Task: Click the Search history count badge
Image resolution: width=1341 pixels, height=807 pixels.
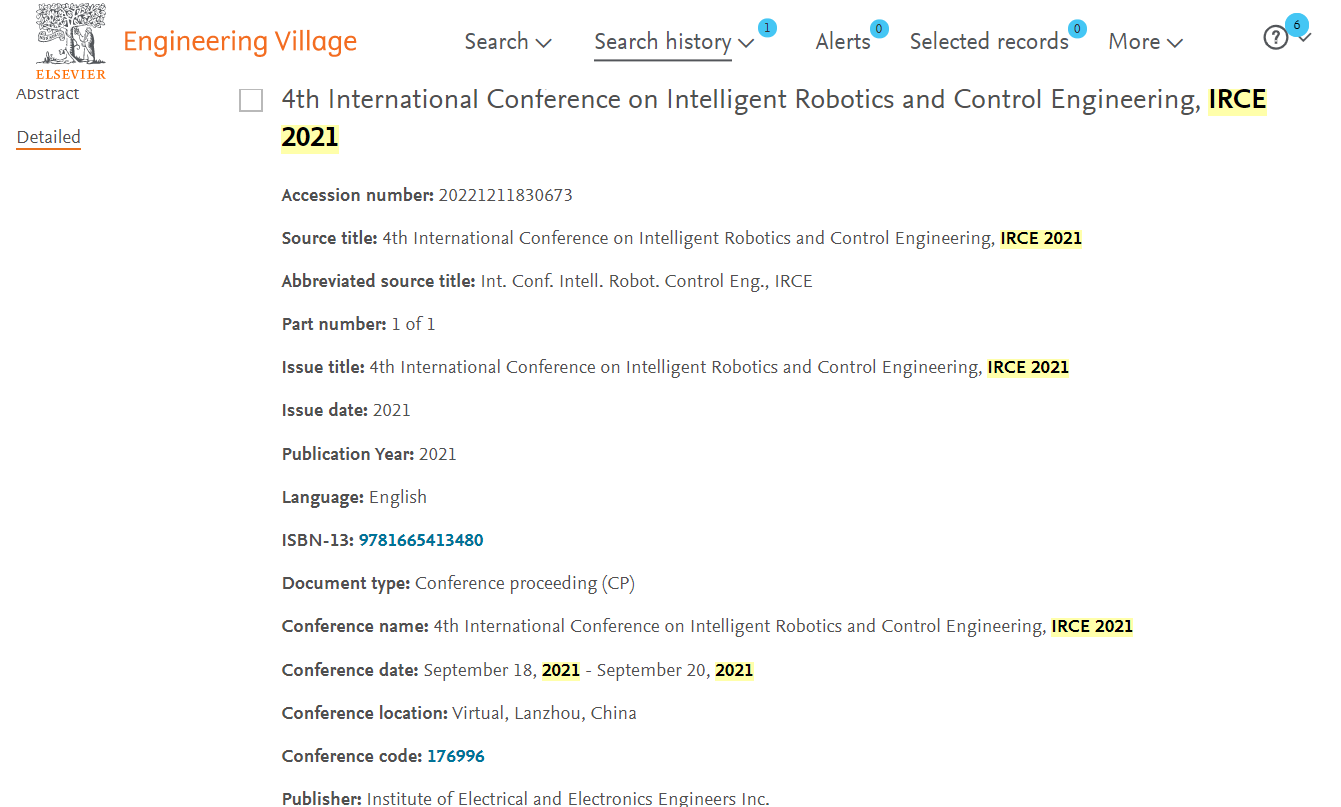Action: (767, 28)
